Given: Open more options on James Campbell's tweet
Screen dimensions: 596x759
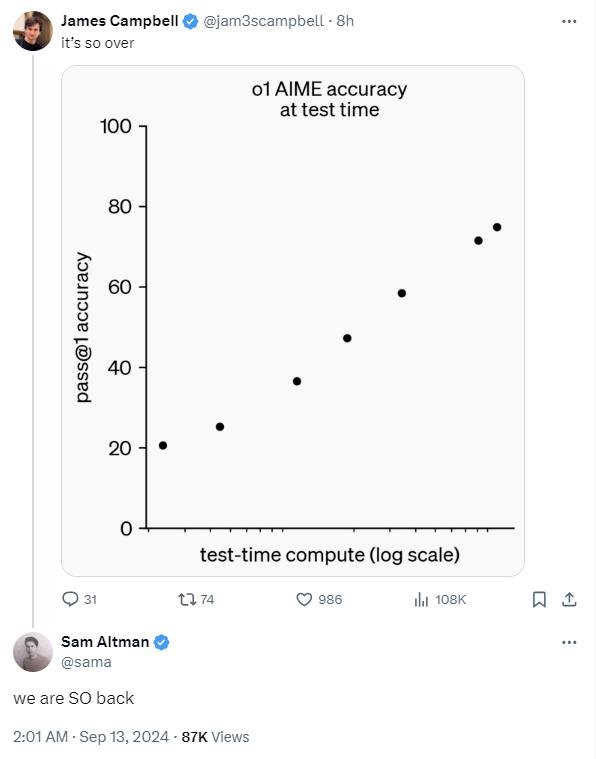Looking at the screenshot, I should [569, 21].
